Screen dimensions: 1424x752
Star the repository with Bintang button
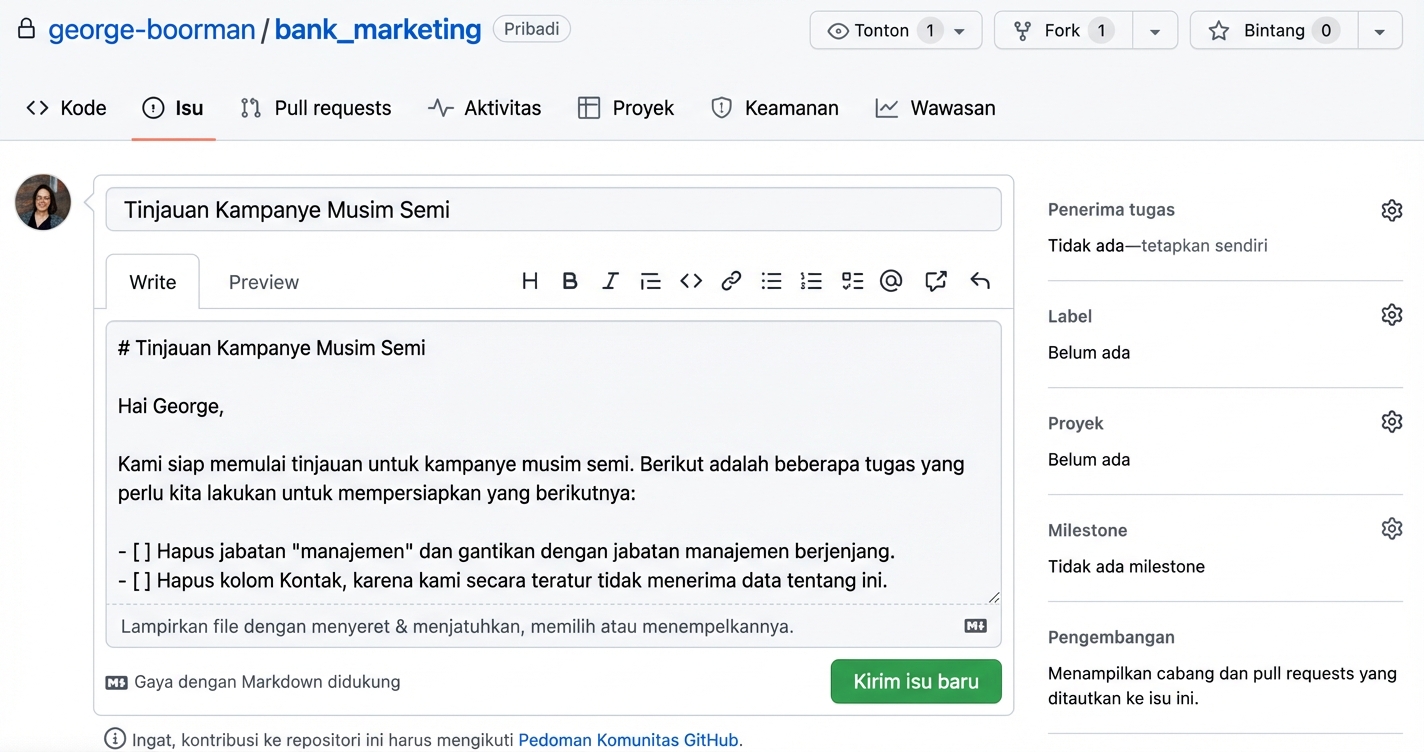pyautogui.click(x=1274, y=31)
